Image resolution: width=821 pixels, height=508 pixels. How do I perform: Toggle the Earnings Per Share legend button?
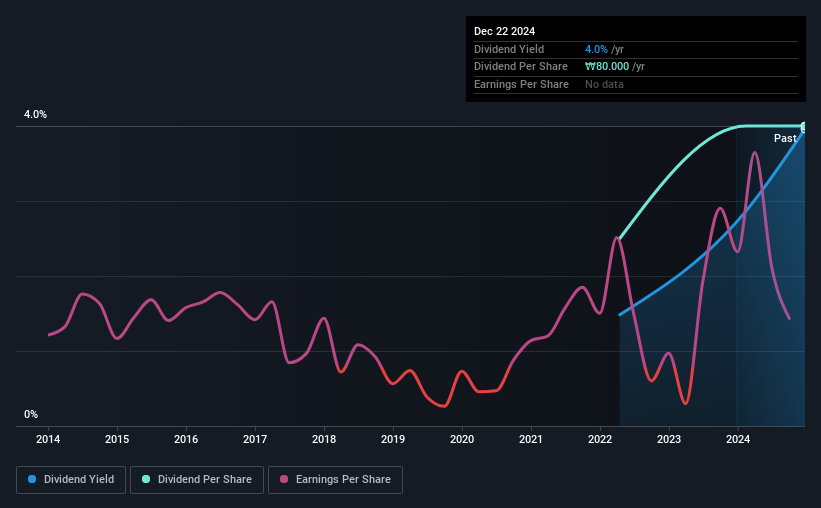335,480
